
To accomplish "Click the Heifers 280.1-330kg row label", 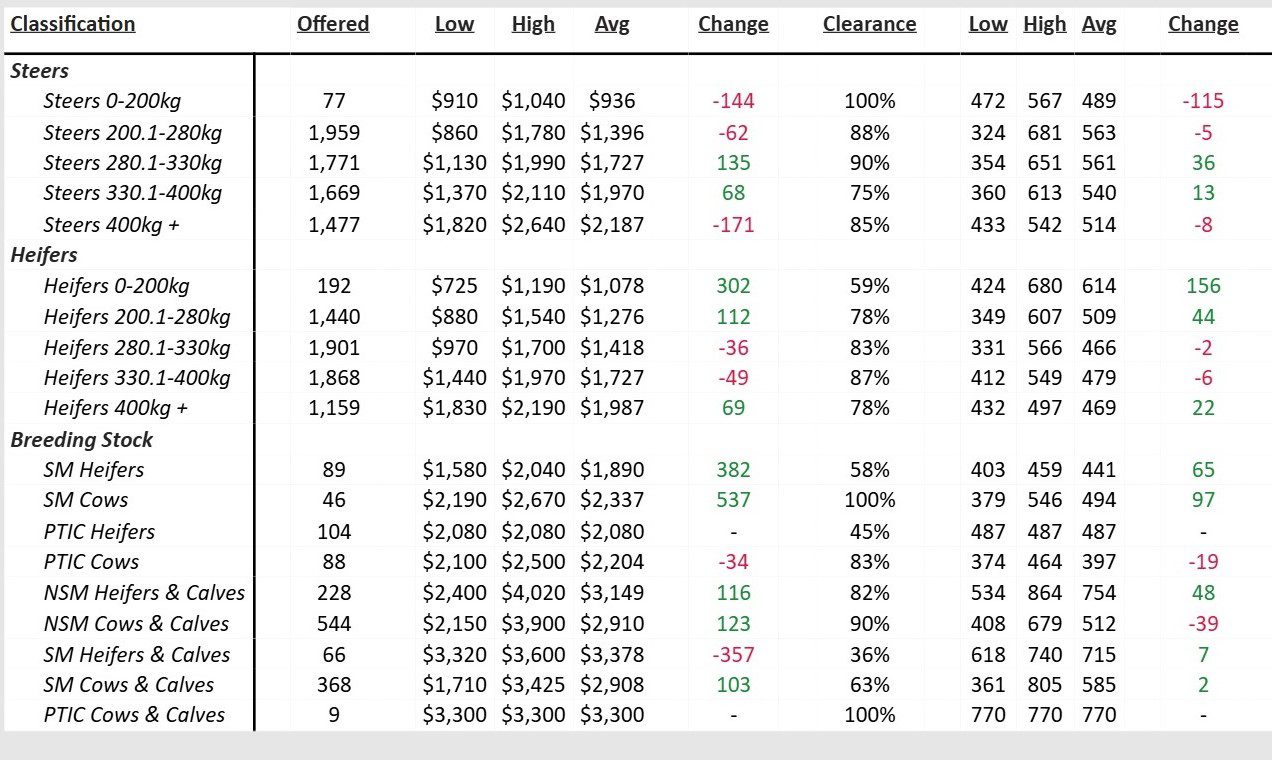I will pyautogui.click(x=136, y=348).
